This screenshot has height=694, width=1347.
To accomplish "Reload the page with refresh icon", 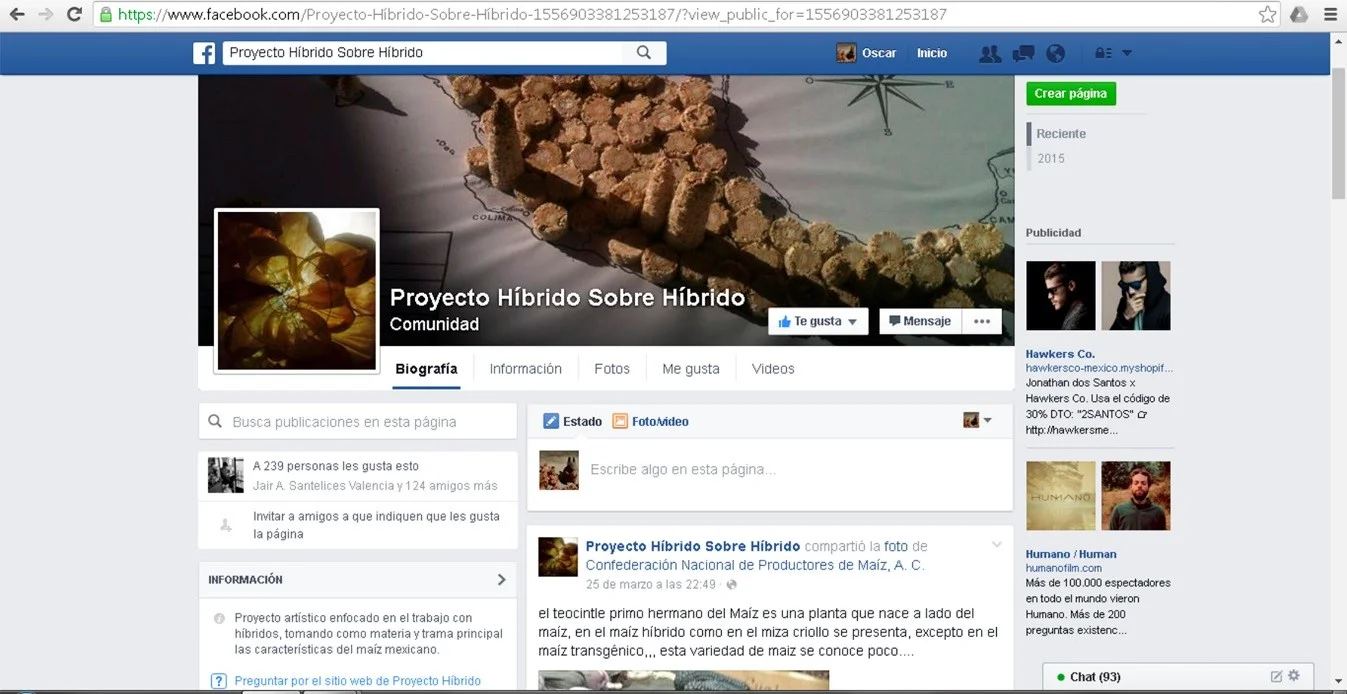I will tap(74, 14).
